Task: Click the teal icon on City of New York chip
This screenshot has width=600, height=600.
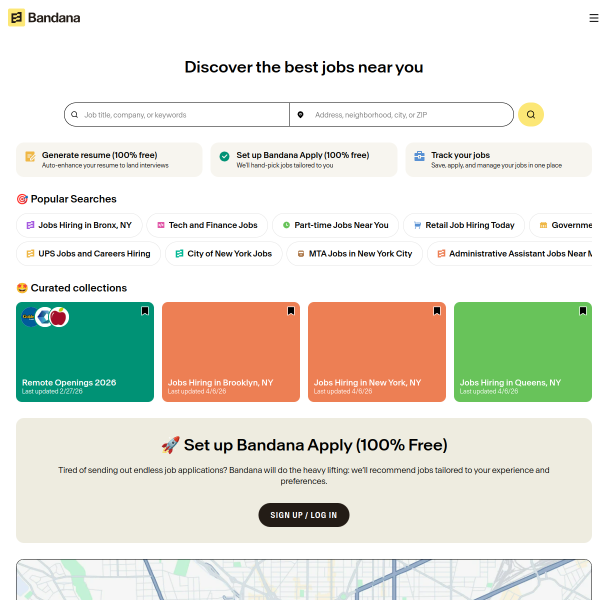Action: 179,253
